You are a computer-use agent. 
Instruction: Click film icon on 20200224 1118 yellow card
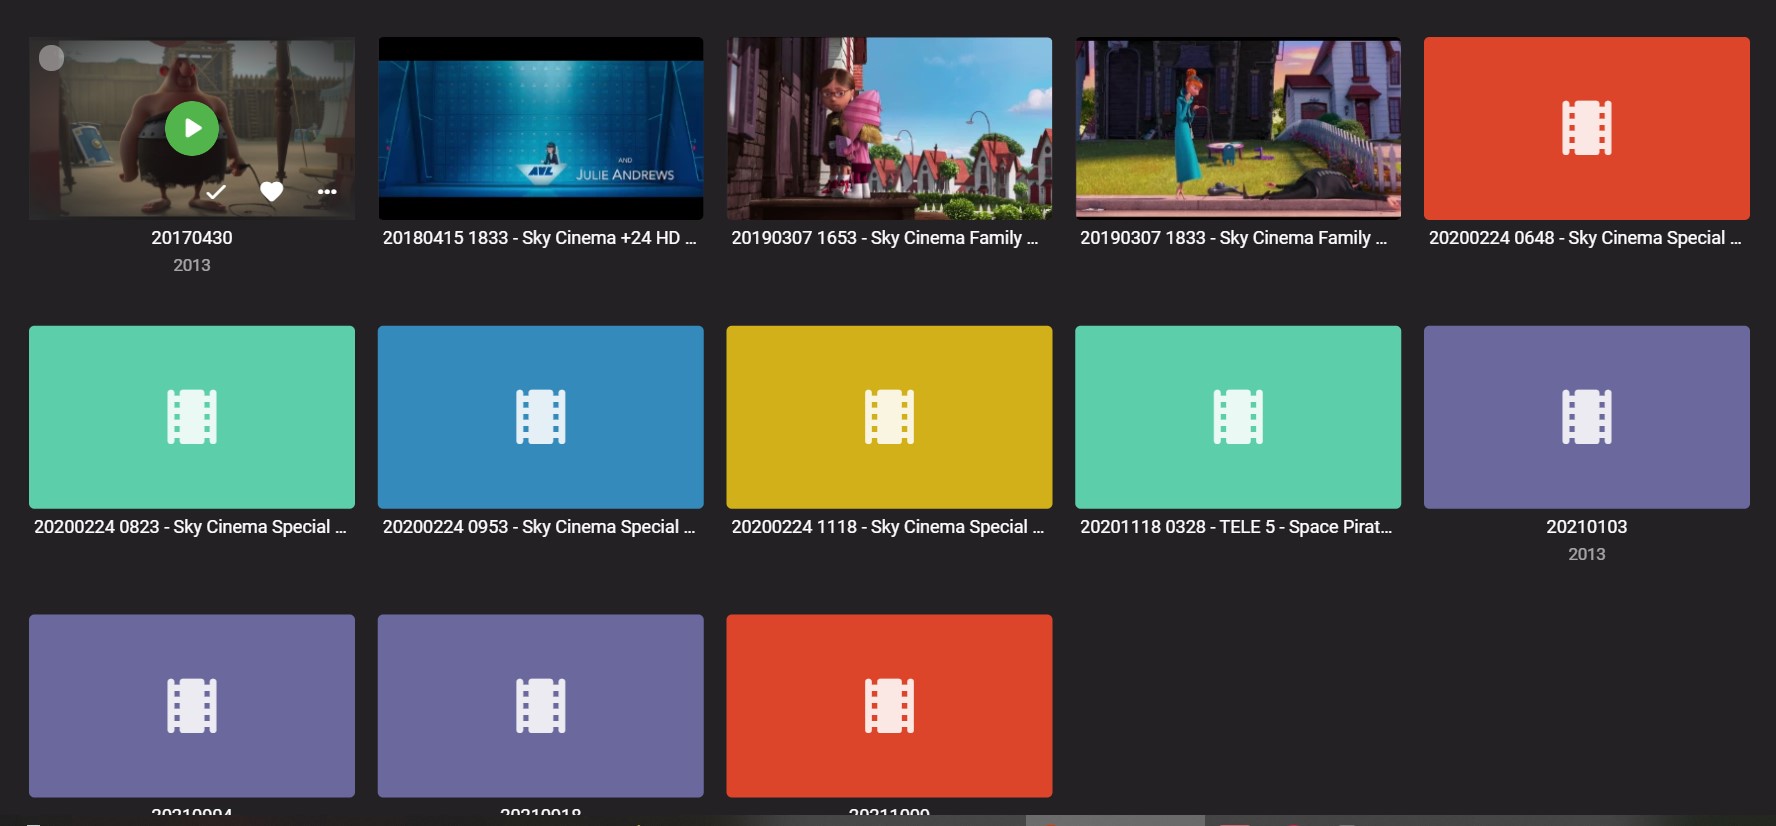[x=889, y=417]
